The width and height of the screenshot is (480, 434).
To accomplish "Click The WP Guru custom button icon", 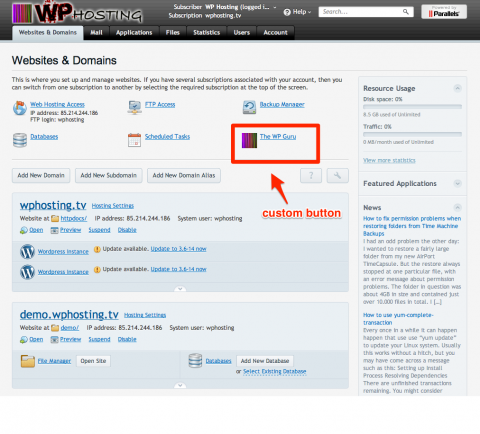I will [x=249, y=140].
